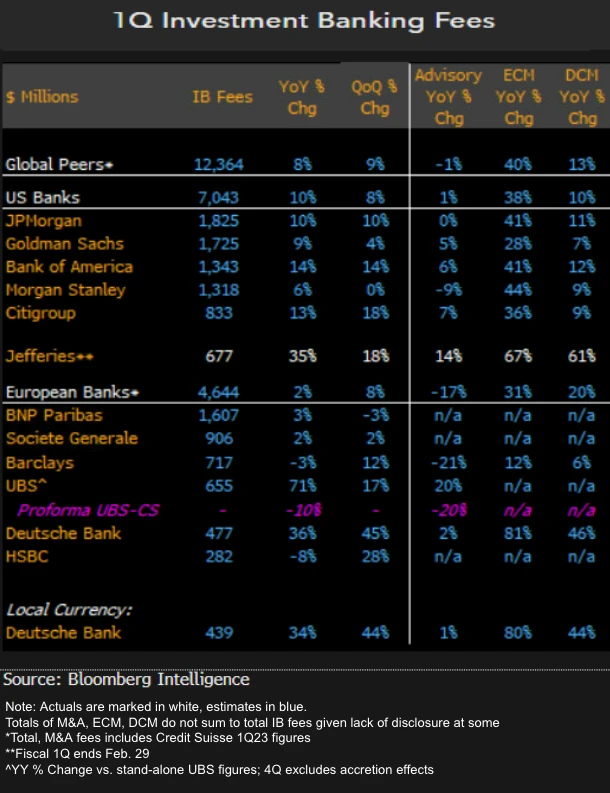The width and height of the screenshot is (610, 793).
Task: Click Barclays Advisory value -21%
Action: pyautogui.click(x=449, y=463)
